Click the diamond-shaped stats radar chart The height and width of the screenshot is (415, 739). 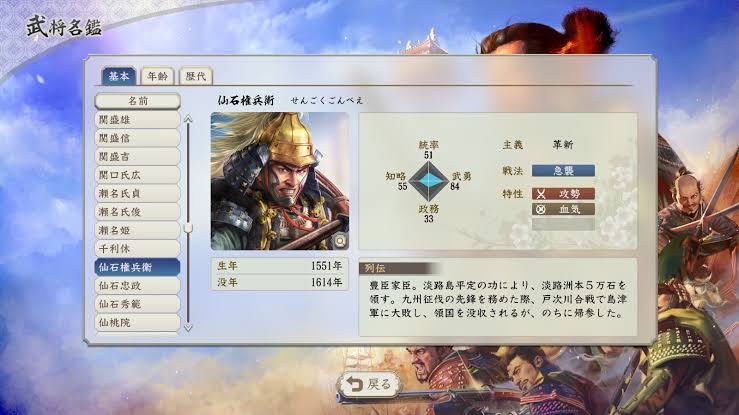428,180
